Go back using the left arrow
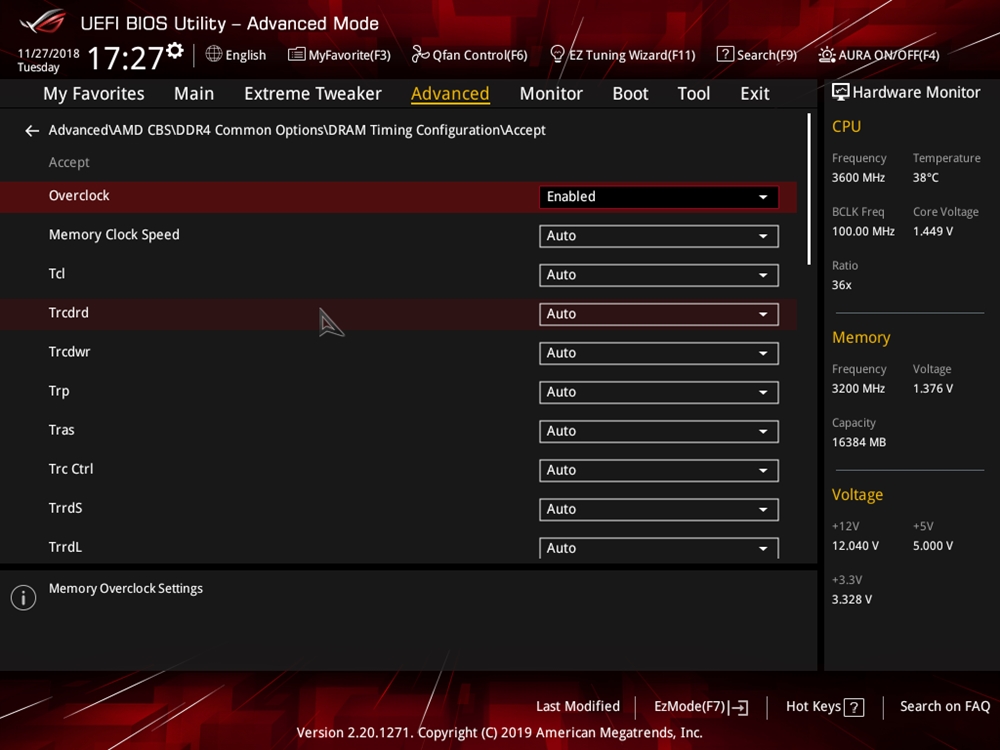This screenshot has height=750, width=1000. [32, 131]
